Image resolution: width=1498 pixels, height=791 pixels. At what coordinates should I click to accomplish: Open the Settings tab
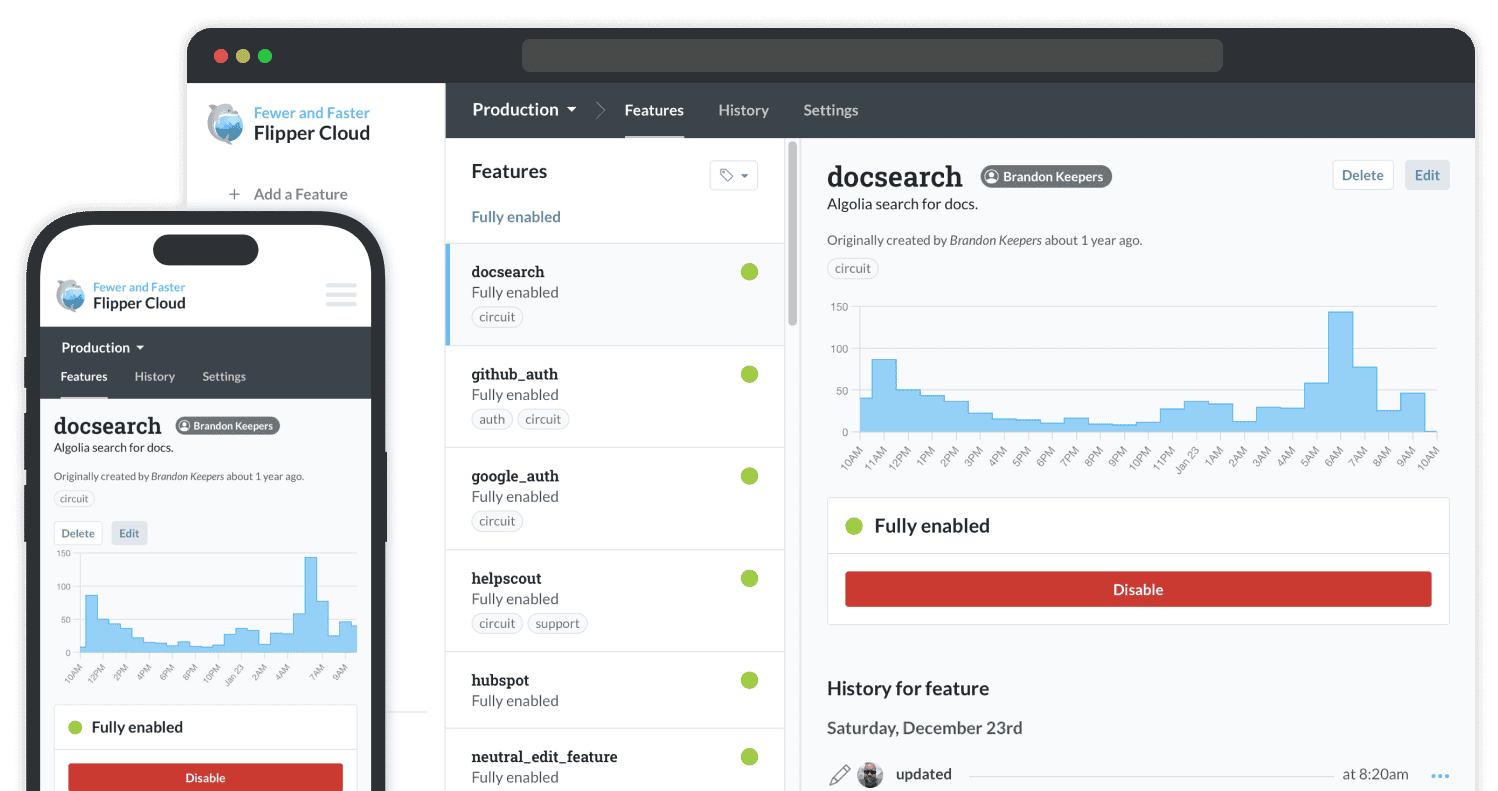pyautogui.click(x=830, y=110)
